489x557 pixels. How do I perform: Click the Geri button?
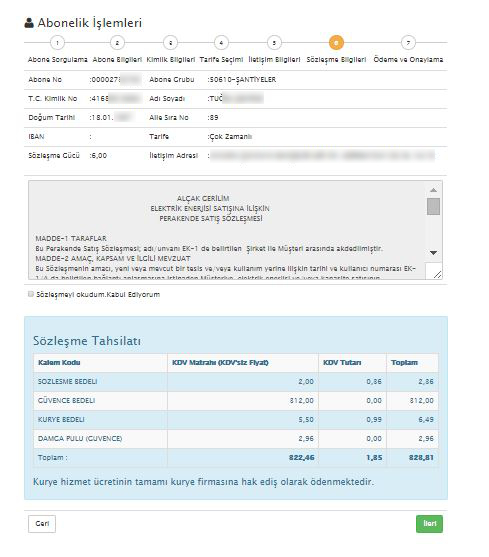[x=42, y=524]
